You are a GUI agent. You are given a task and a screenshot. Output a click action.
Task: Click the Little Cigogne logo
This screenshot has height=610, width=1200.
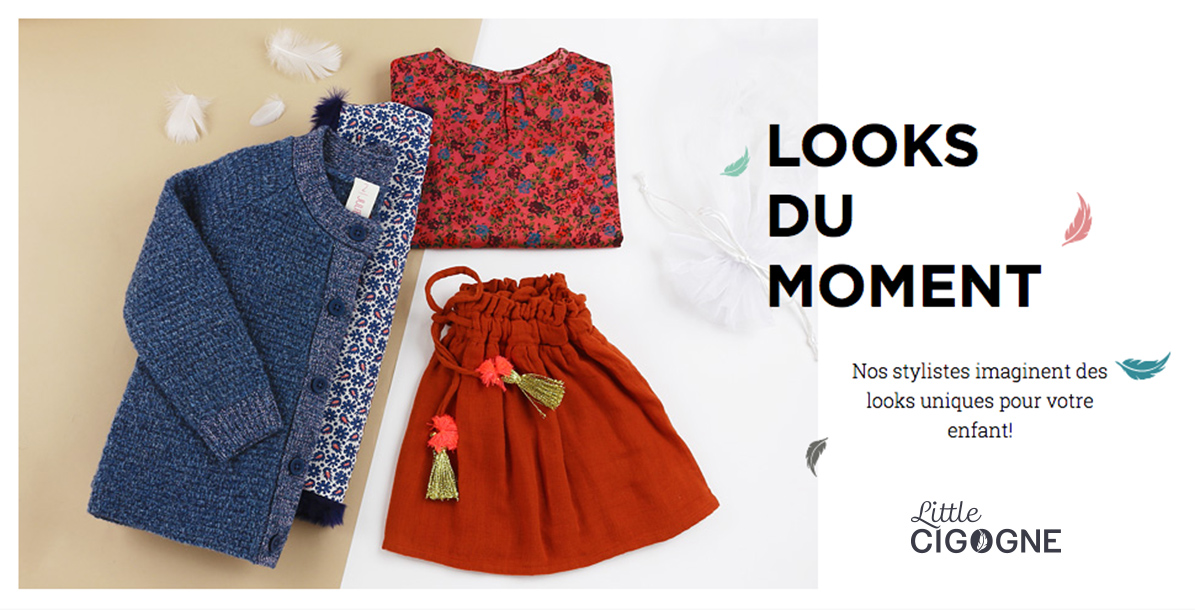point(985,528)
